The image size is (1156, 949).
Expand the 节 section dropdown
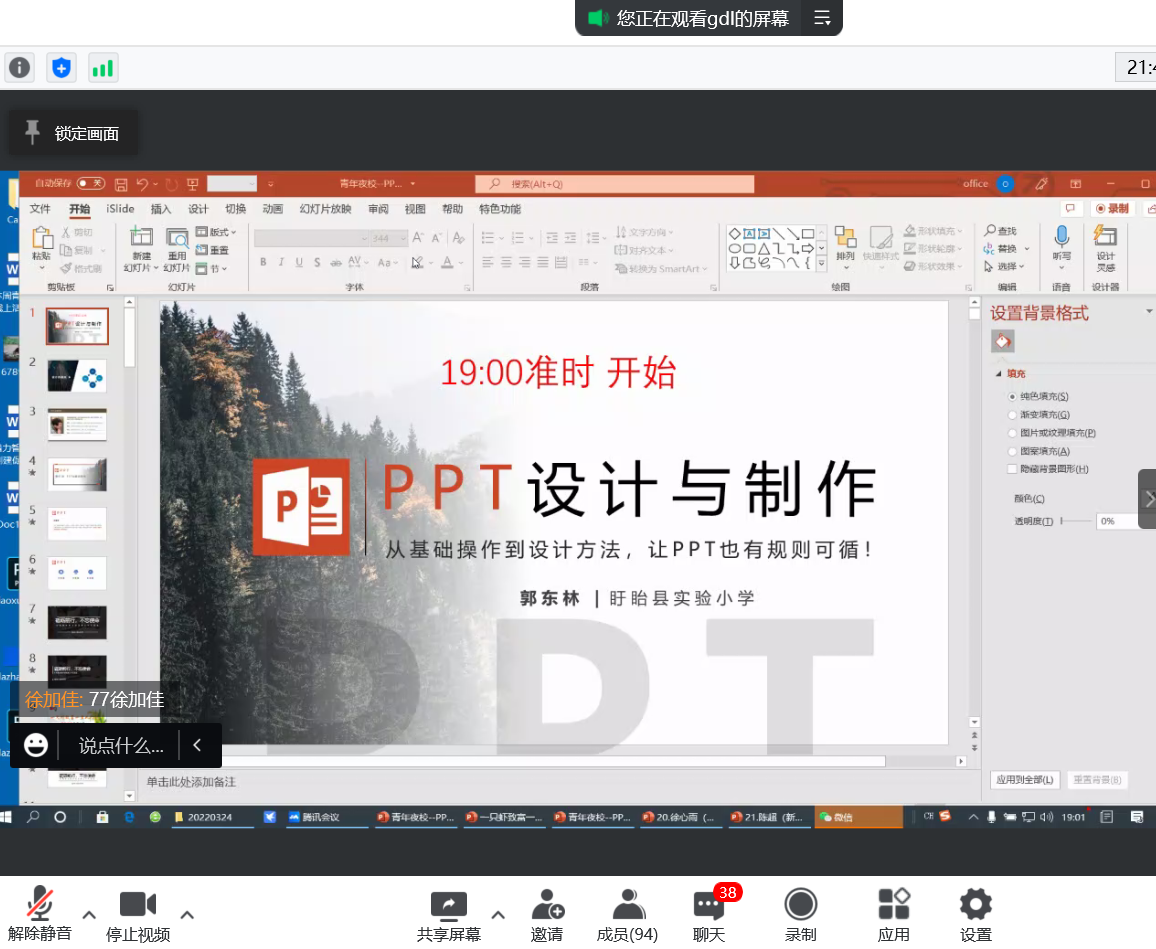(212, 268)
